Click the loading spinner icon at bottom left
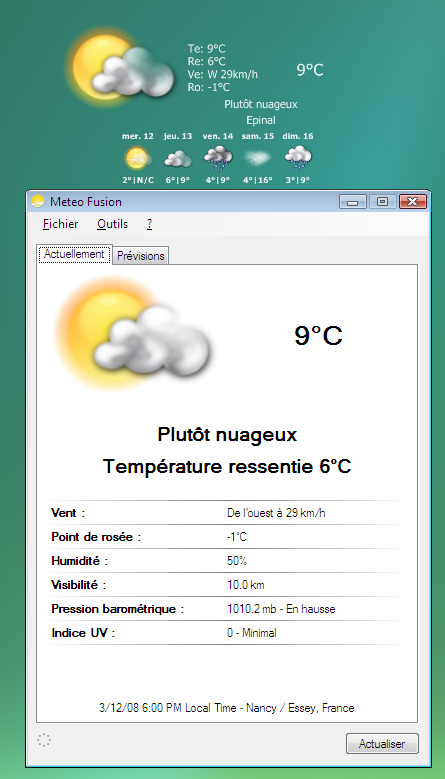The height and width of the screenshot is (779, 445). (x=44, y=740)
